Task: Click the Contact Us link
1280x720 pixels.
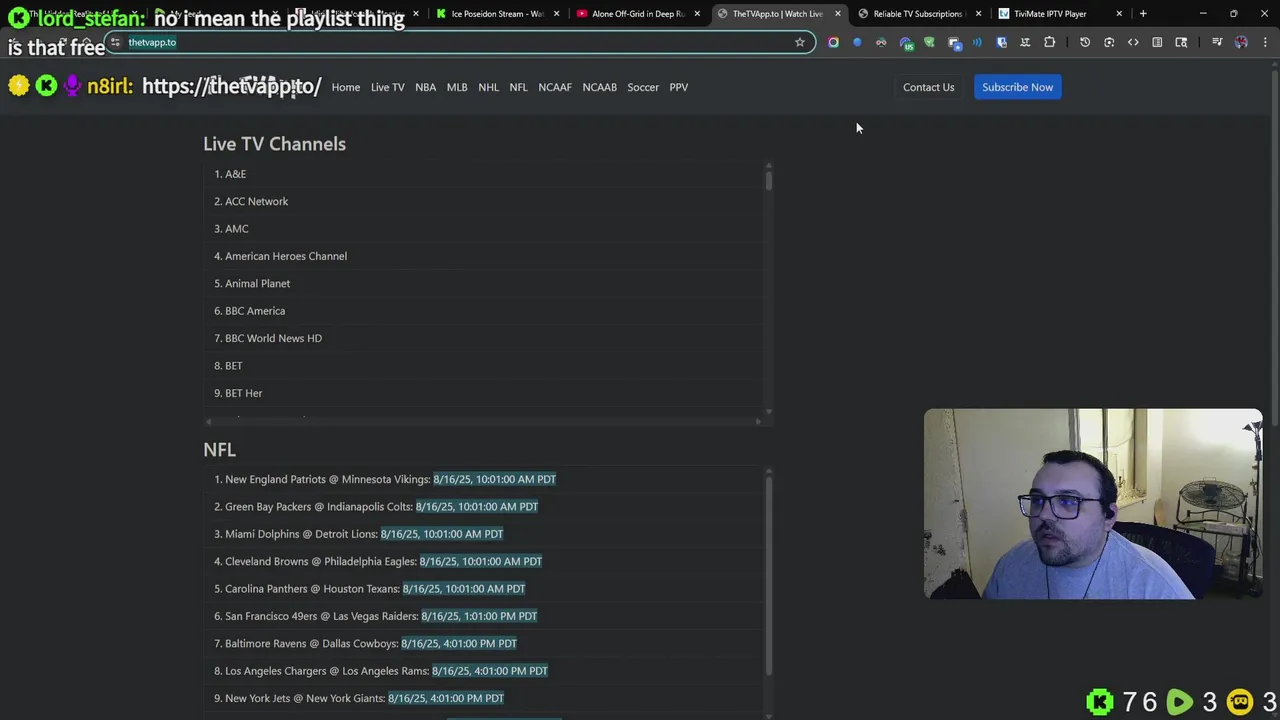Action: pyautogui.click(x=928, y=87)
